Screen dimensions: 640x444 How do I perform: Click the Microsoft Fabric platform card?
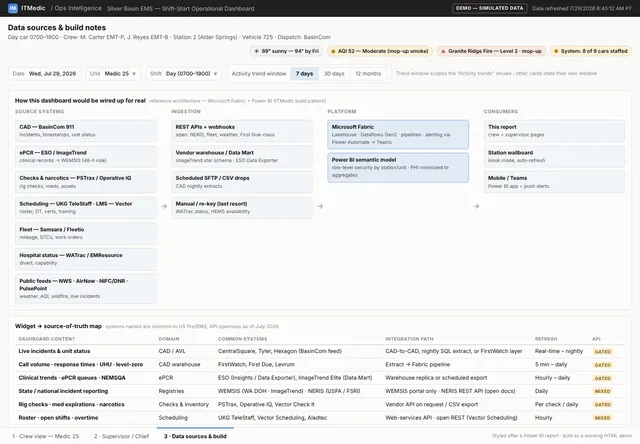[398, 134]
